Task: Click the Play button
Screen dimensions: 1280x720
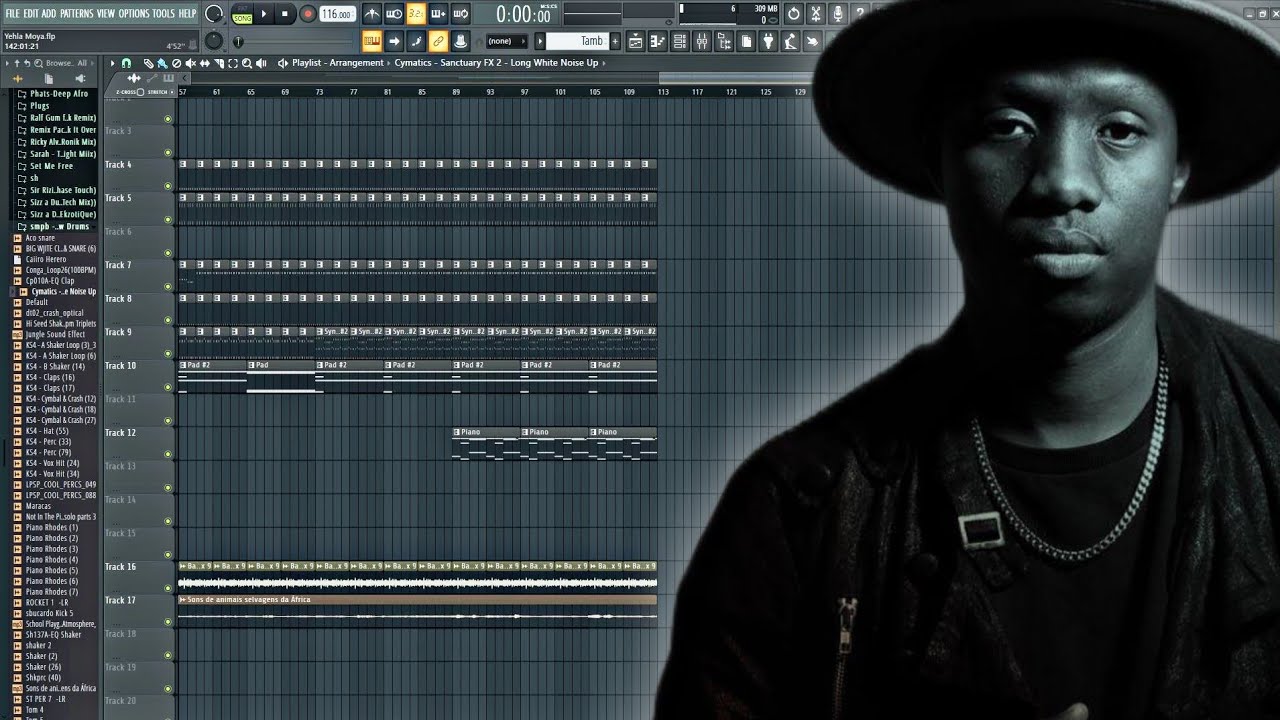Action: point(264,14)
